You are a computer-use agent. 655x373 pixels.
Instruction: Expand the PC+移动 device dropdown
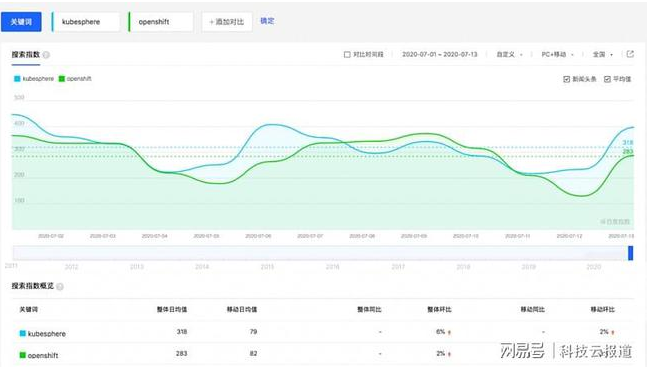[558, 55]
